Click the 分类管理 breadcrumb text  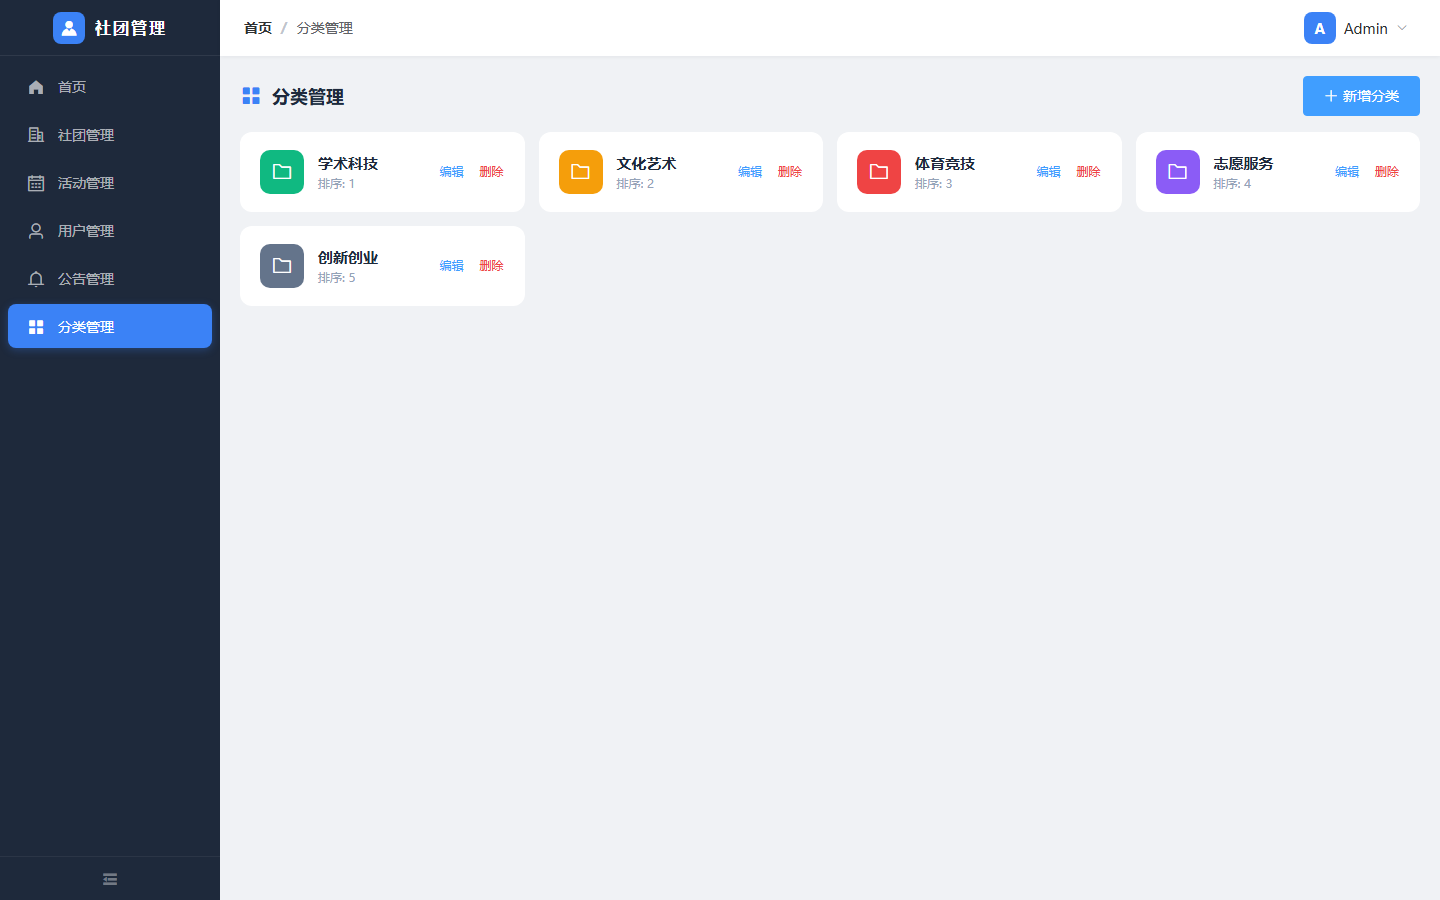(x=325, y=28)
